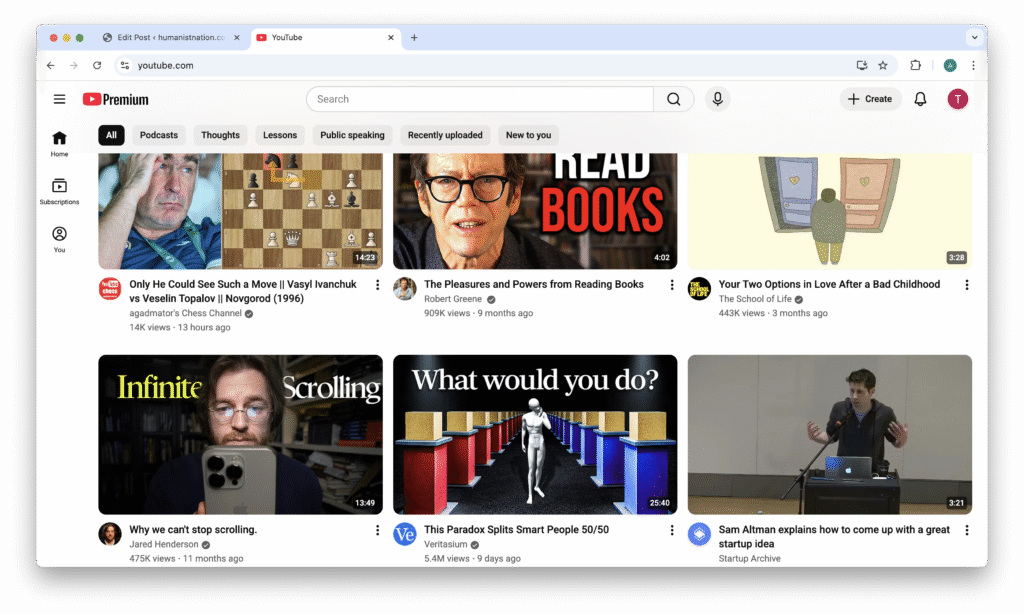Screen dimensions: 1024x615
Task: Open the notifications bell
Action: point(921,99)
